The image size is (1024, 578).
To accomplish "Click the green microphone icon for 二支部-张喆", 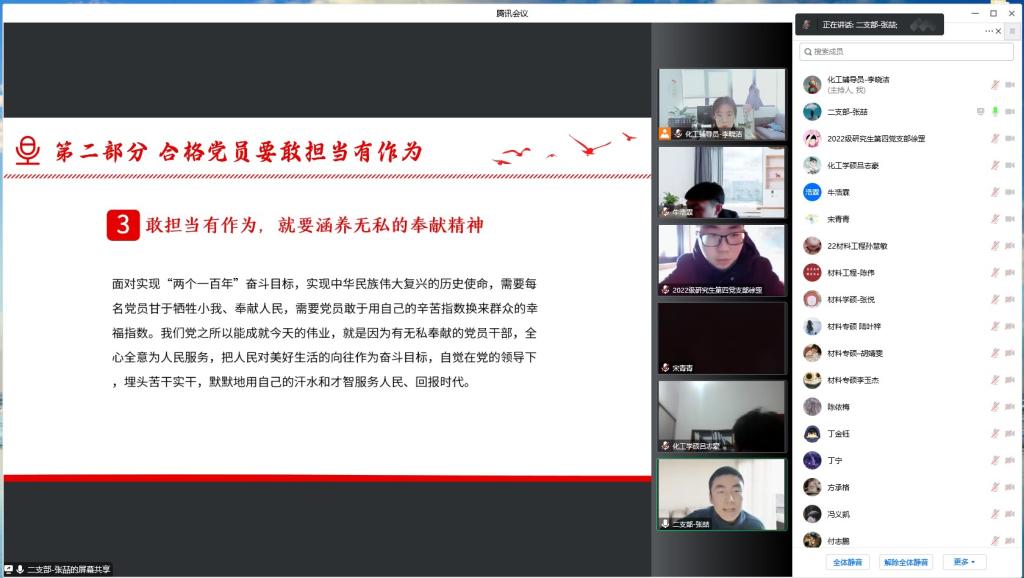I will 995,112.
